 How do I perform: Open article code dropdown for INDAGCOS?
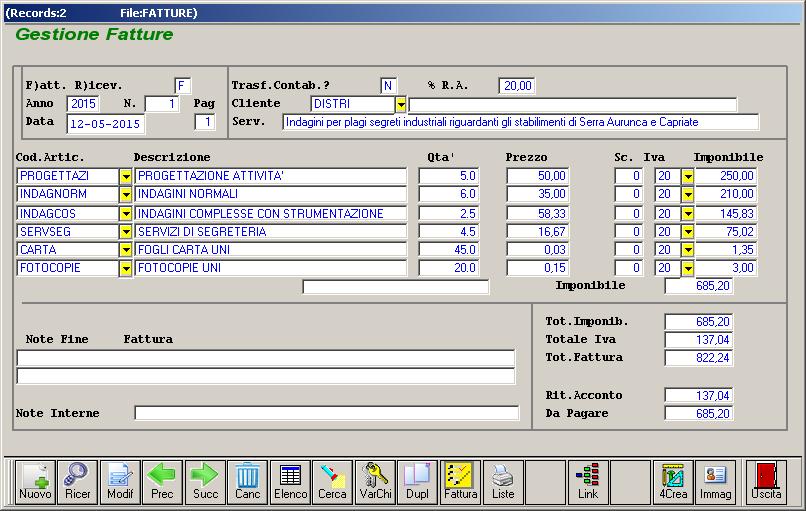[125, 214]
